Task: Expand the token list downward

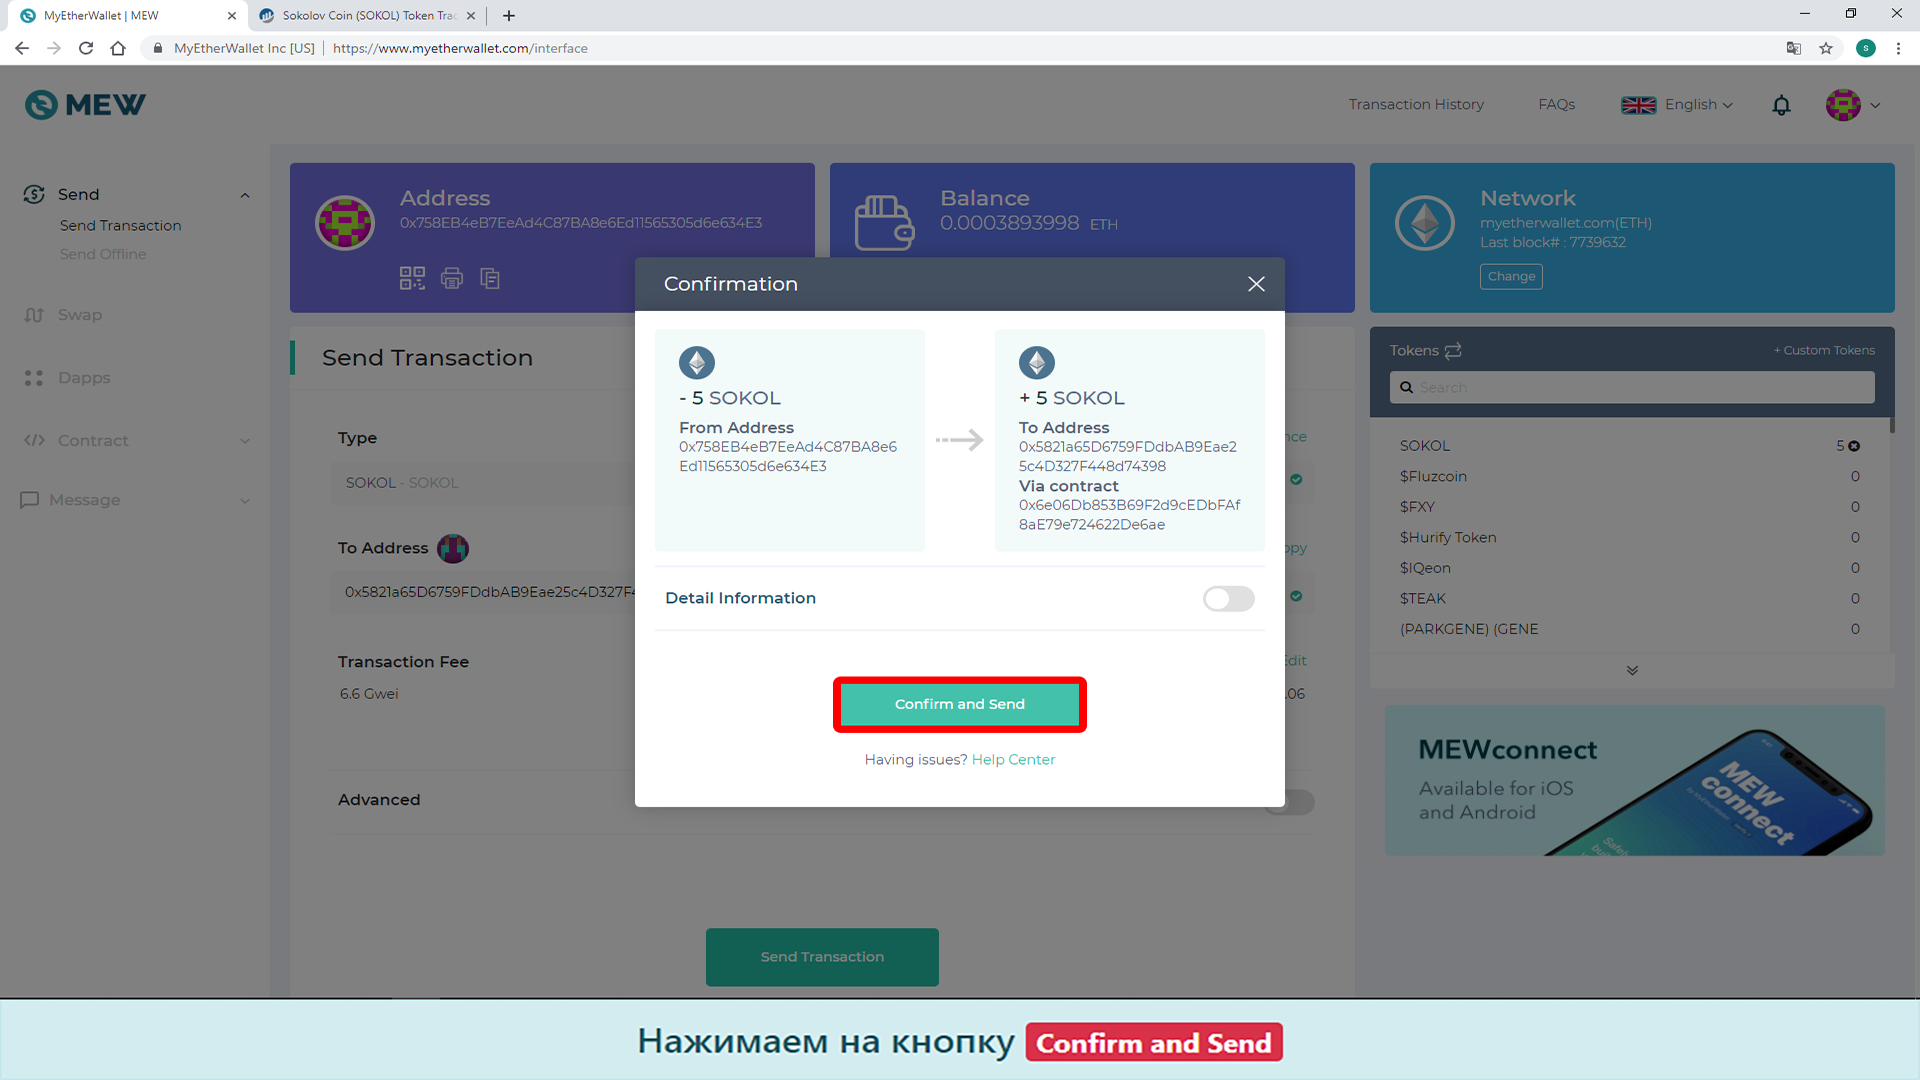Action: (x=1632, y=671)
